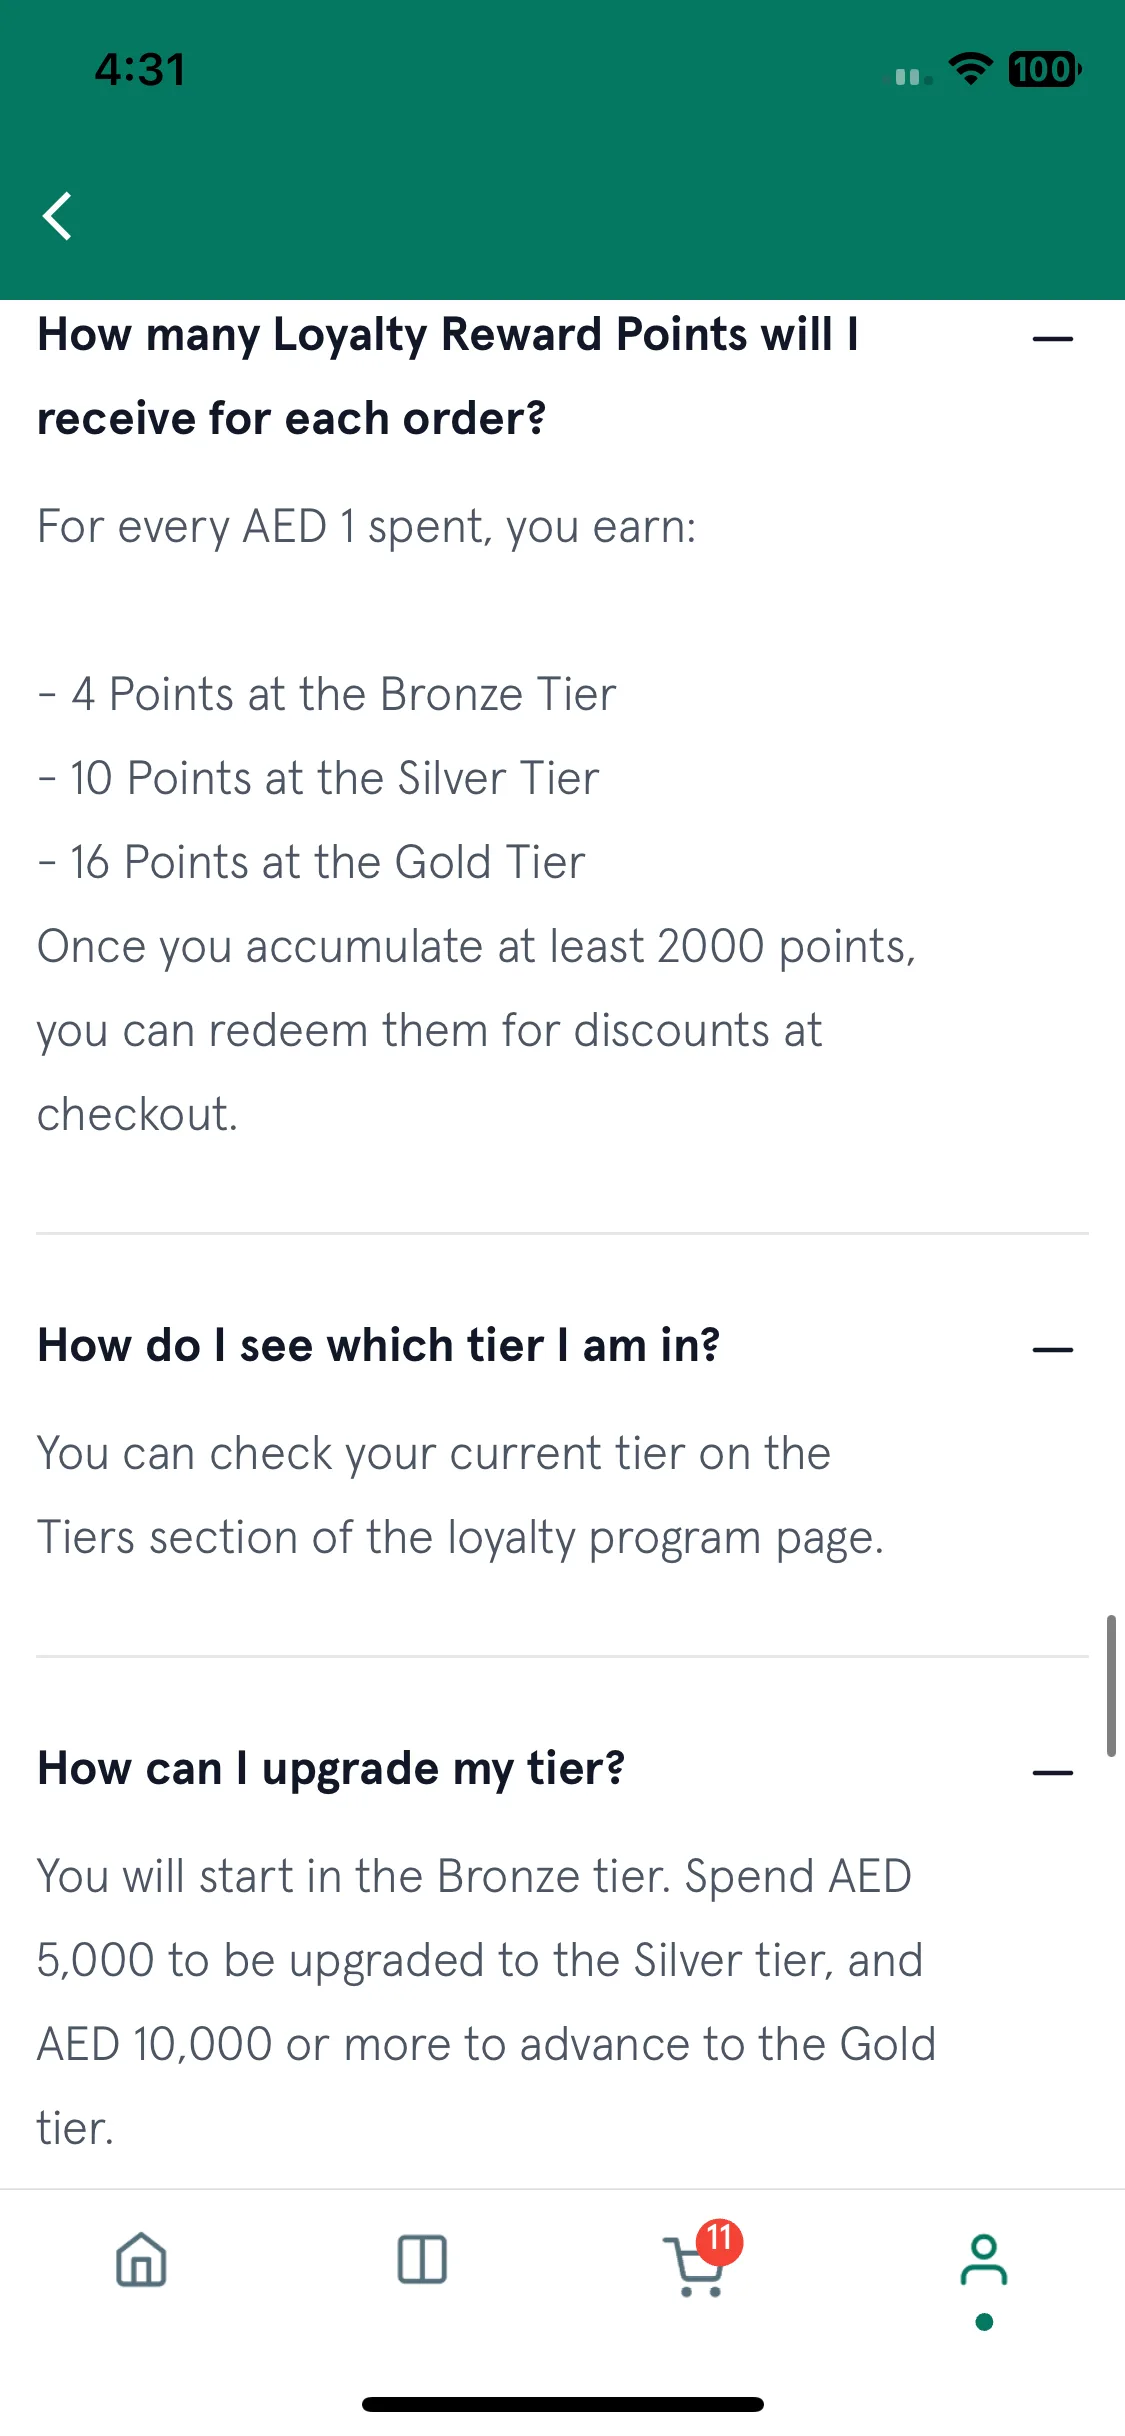Tap the cellular signal dots indicator
This screenshot has width=1125, height=2436.
(x=913, y=77)
